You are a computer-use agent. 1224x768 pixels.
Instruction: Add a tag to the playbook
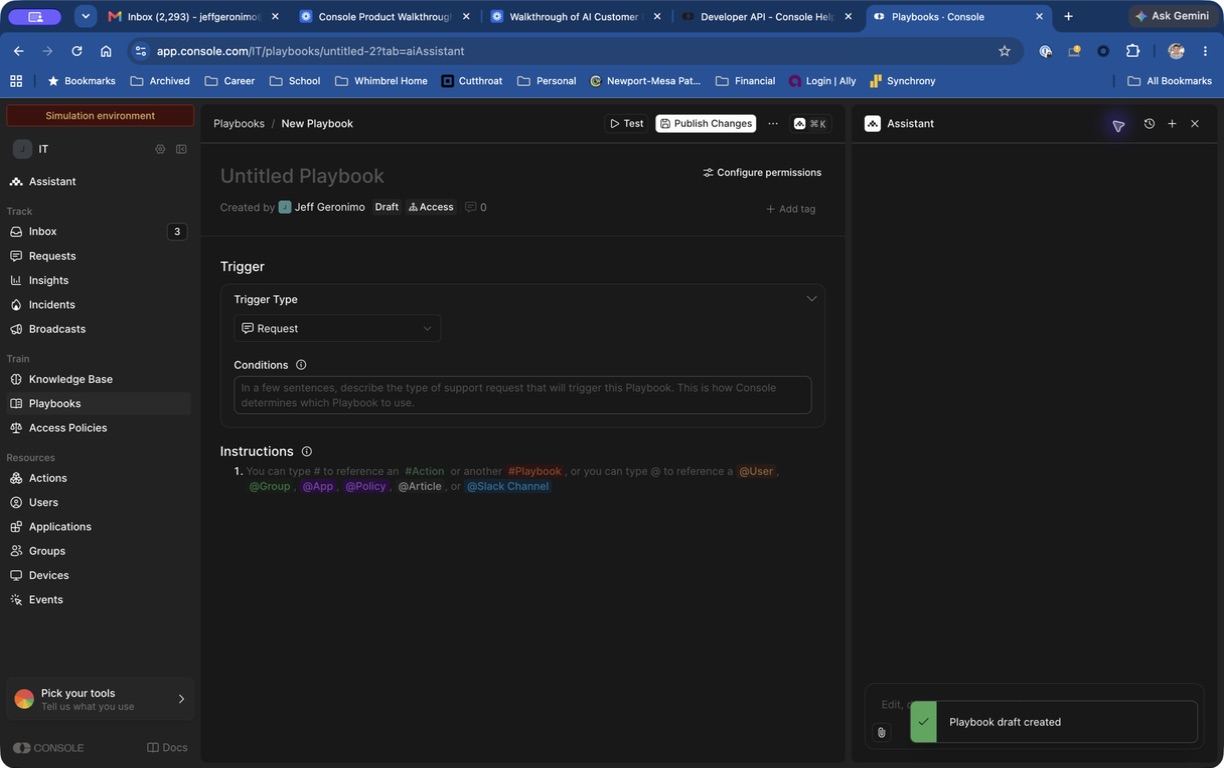point(790,209)
